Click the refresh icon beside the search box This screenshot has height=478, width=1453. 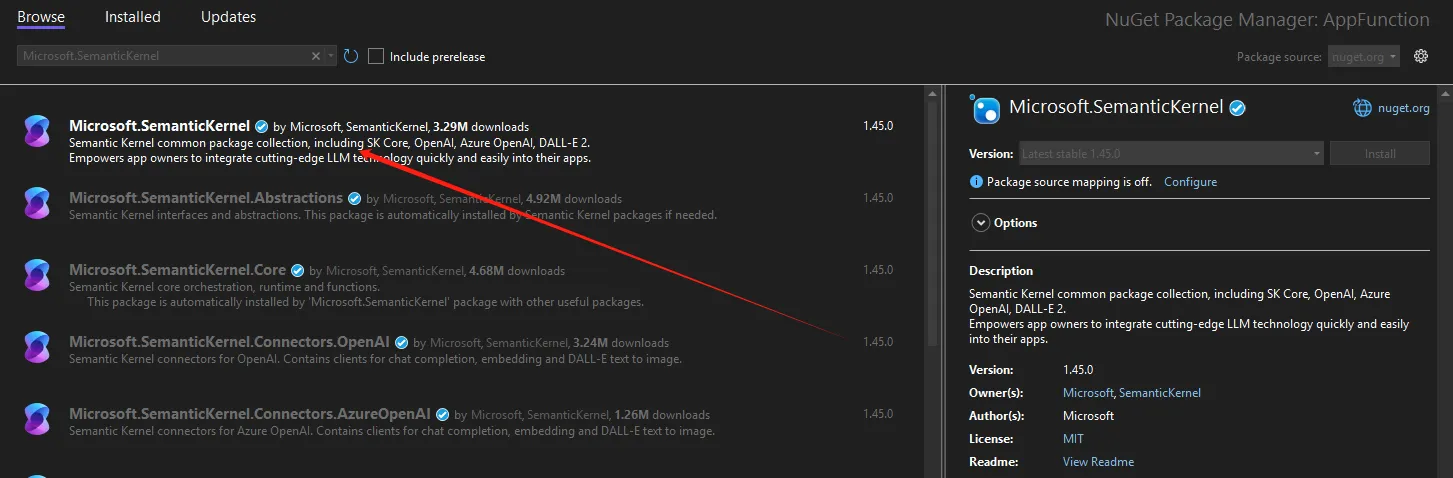tap(351, 57)
